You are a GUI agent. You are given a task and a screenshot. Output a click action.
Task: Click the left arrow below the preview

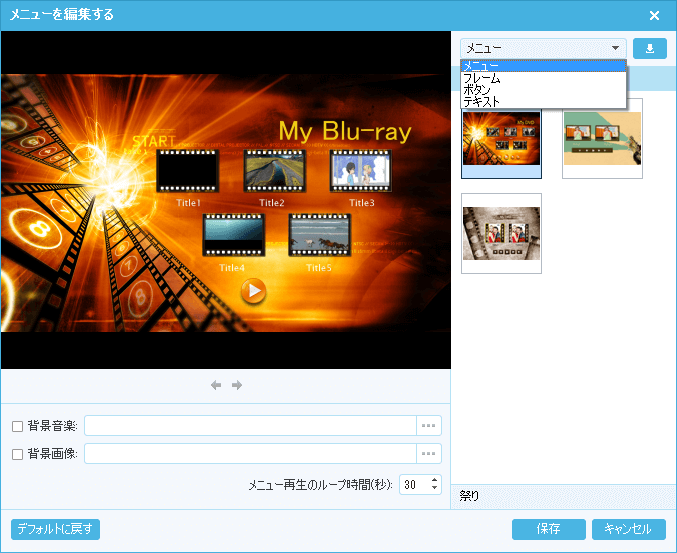click(216, 385)
